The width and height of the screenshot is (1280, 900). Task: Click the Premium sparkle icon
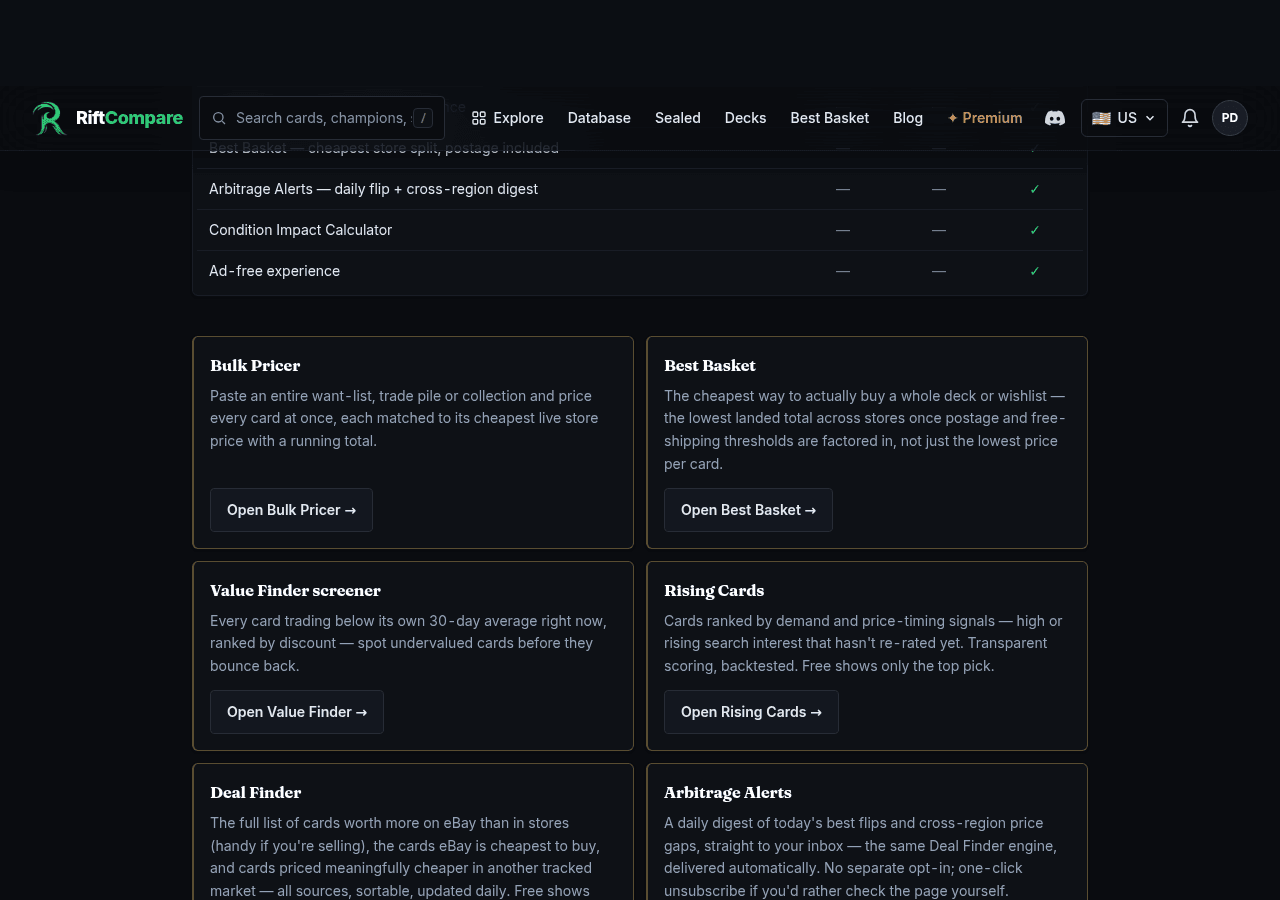coord(953,118)
